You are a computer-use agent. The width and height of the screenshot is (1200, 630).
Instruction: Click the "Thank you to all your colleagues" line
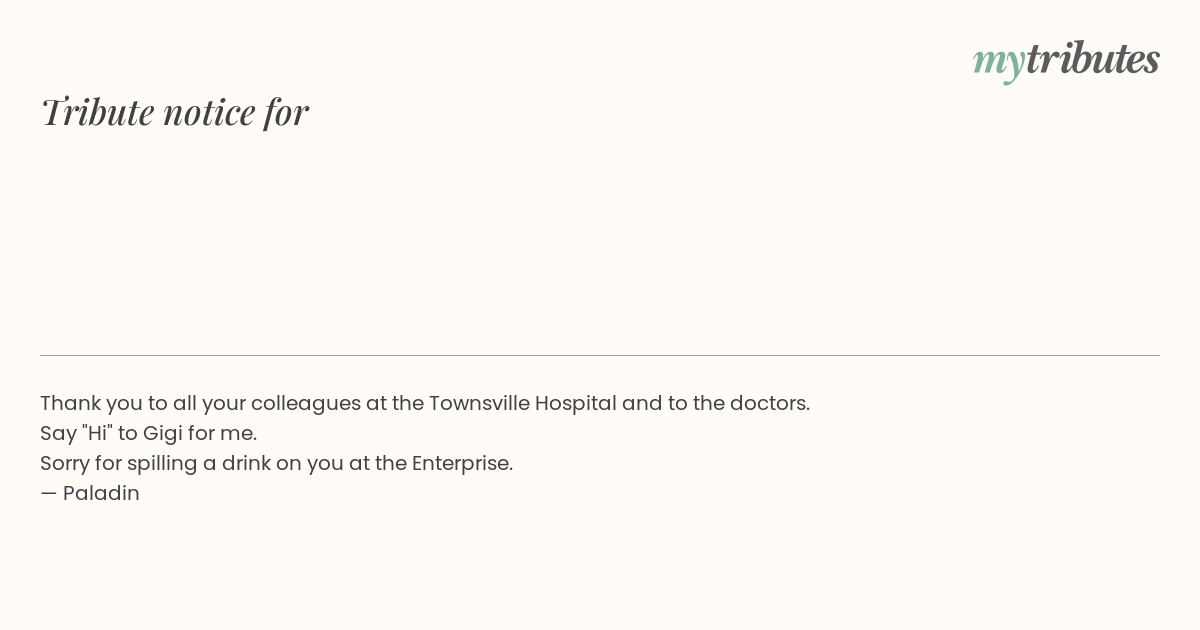pos(425,403)
